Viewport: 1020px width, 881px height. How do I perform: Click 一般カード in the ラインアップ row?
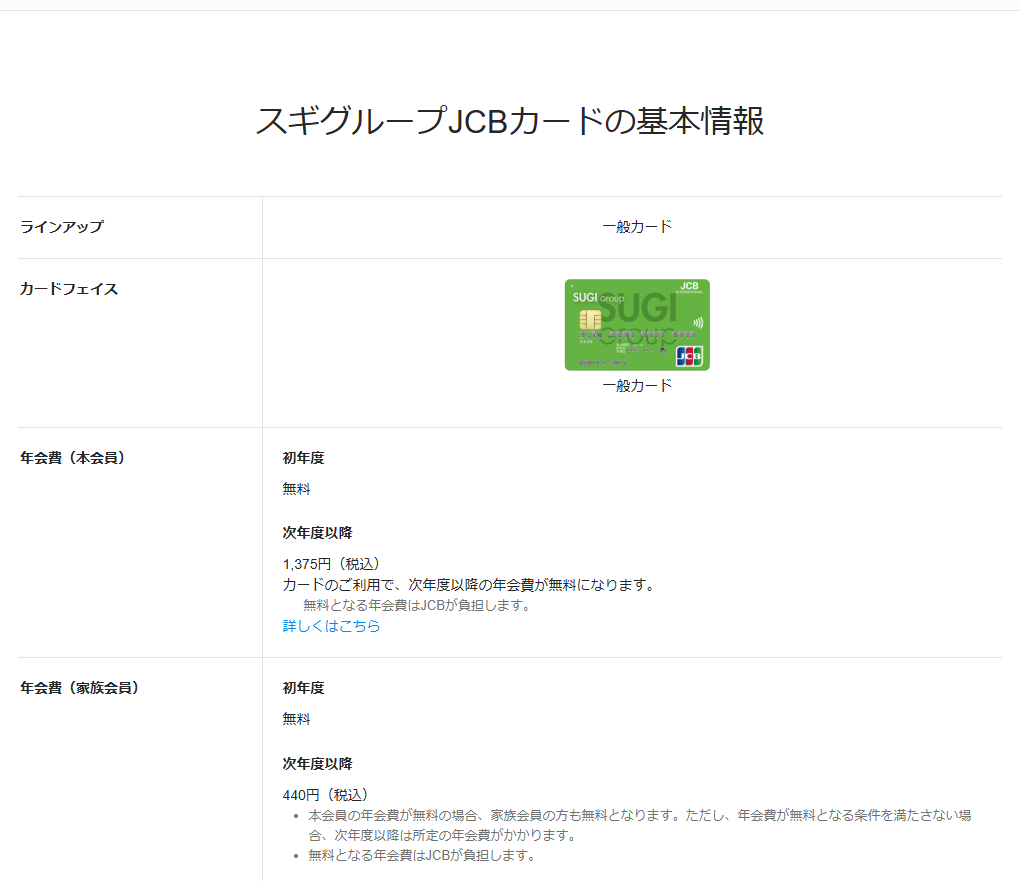(x=637, y=227)
